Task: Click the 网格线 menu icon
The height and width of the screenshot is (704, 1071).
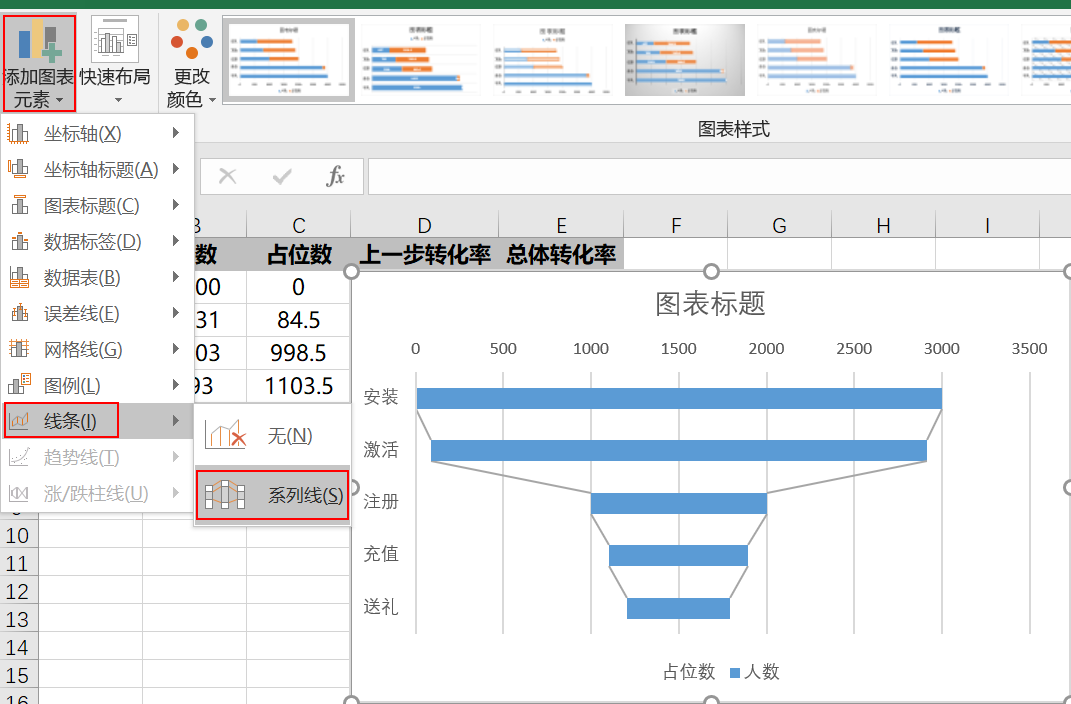Action: 18,349
